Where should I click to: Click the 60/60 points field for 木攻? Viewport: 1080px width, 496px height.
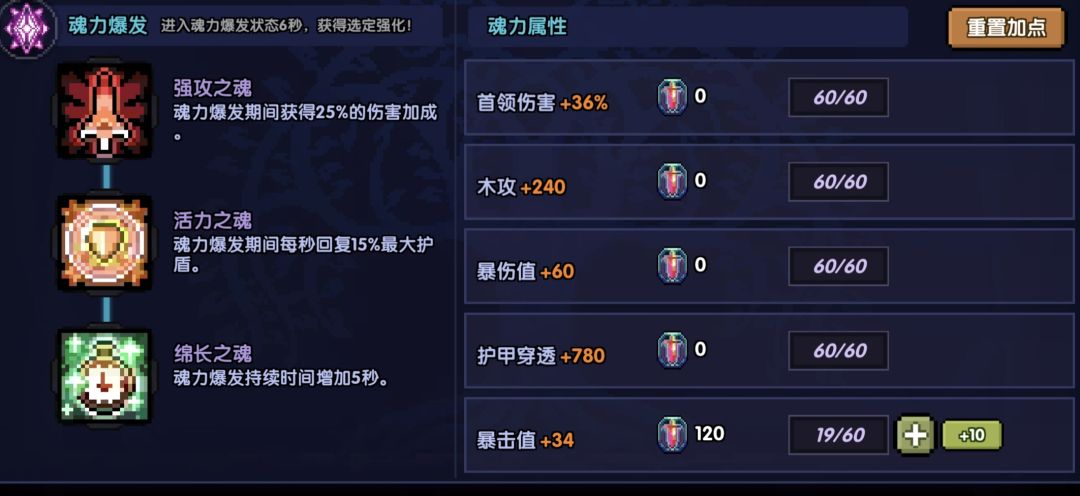[x=839, y=182]
